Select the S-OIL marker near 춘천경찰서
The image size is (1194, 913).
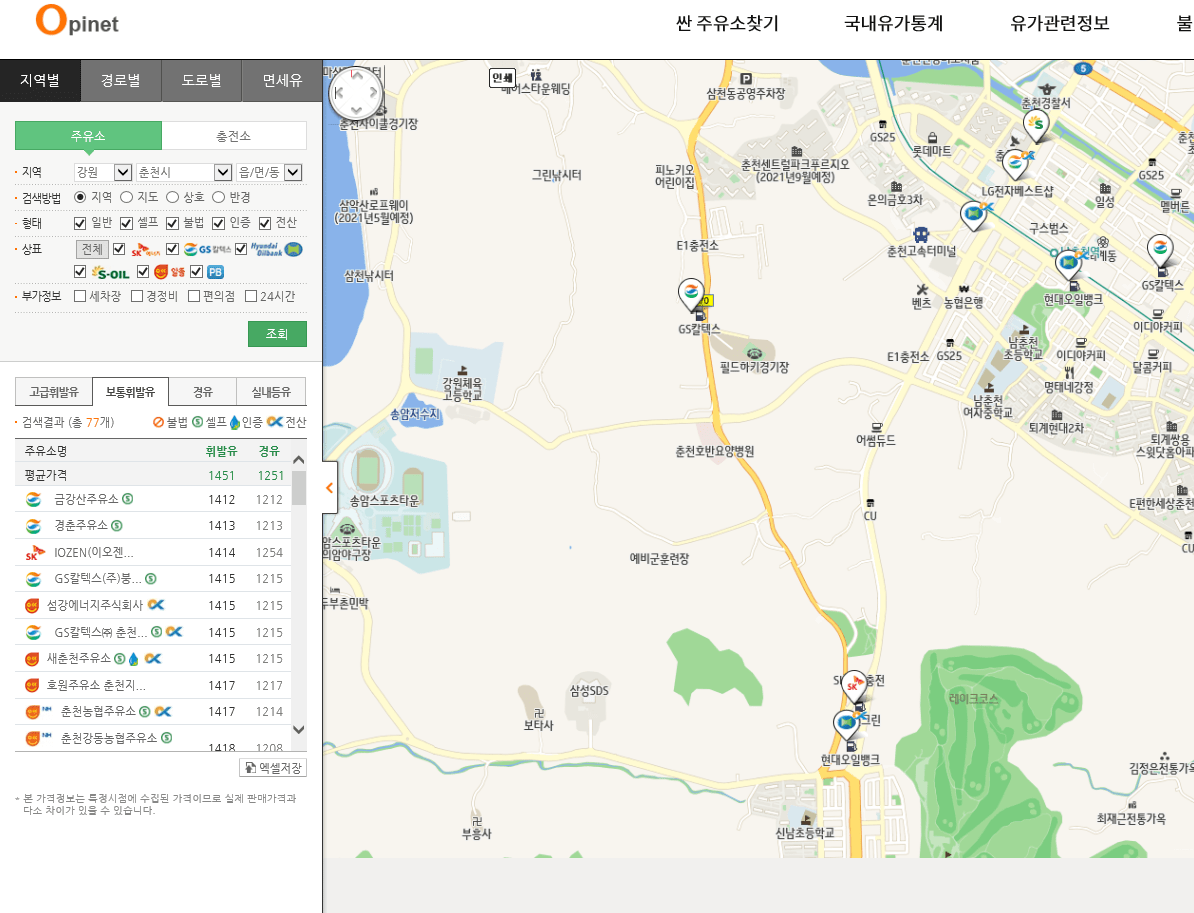pyautogui.click(x=1036, y=126)
